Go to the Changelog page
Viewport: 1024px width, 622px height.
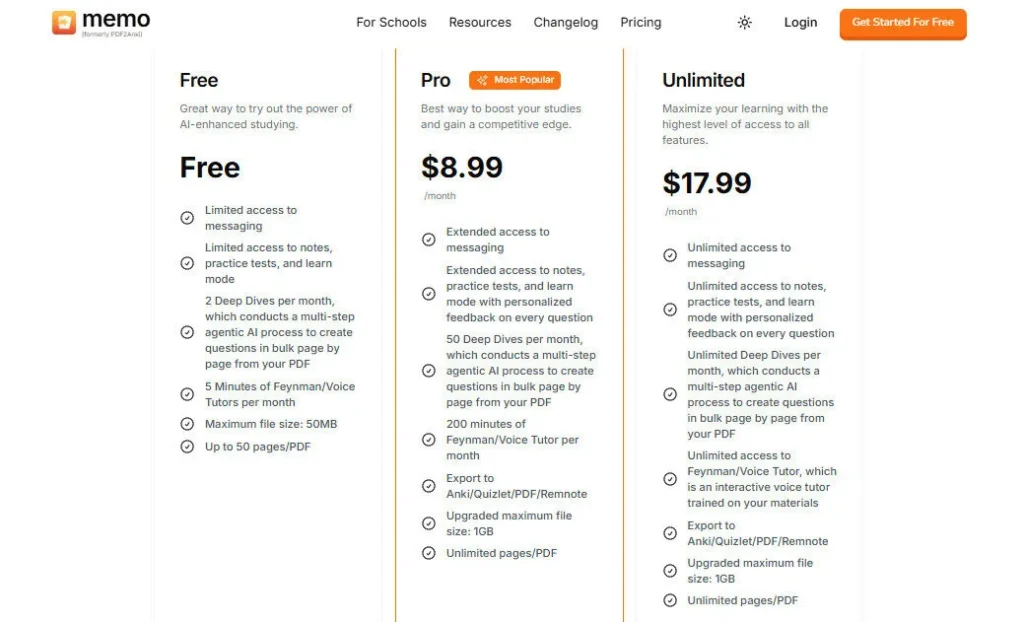[x=565, y=23]
